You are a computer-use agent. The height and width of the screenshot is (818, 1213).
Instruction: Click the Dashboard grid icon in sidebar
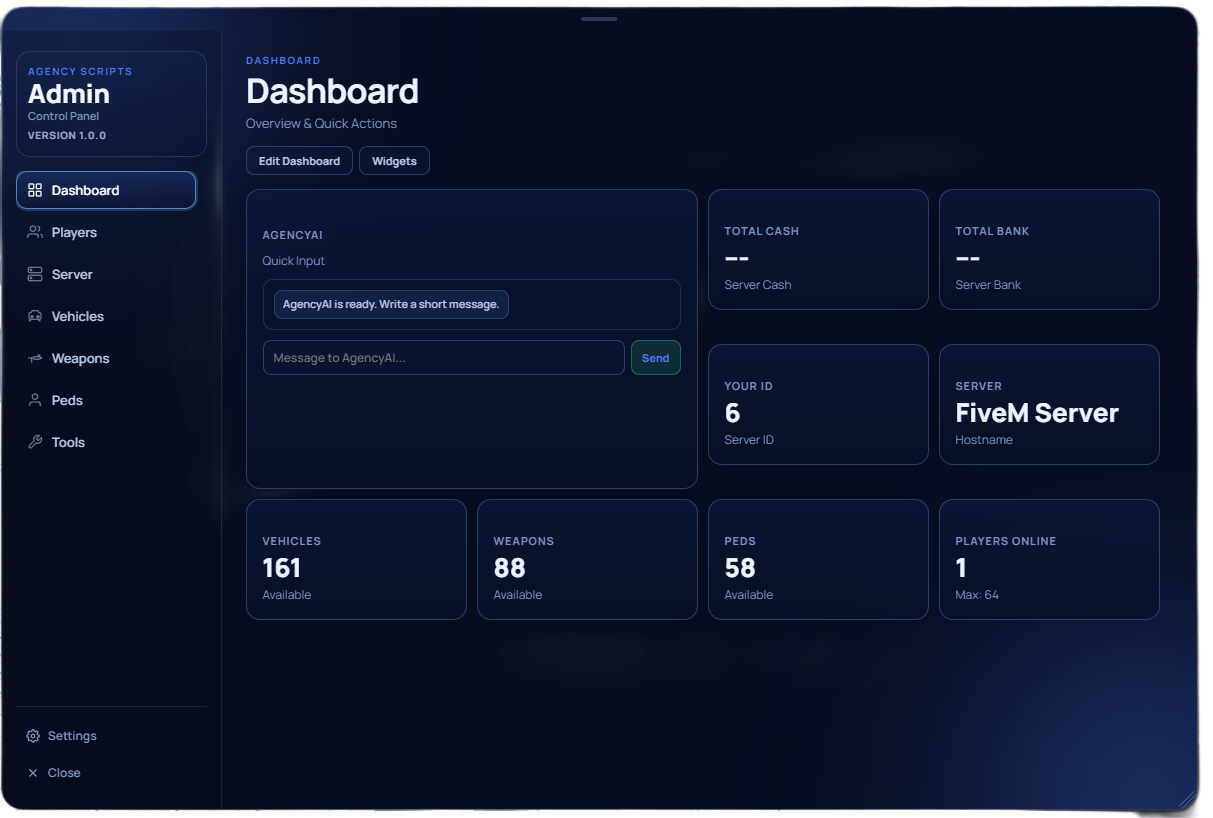click(x=35, y=190)
